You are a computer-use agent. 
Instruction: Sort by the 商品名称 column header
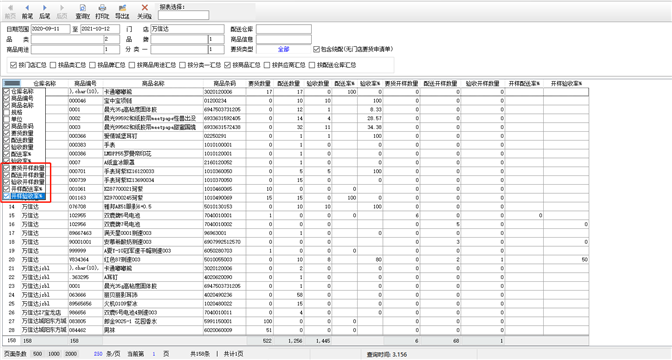tap(153, 84)
